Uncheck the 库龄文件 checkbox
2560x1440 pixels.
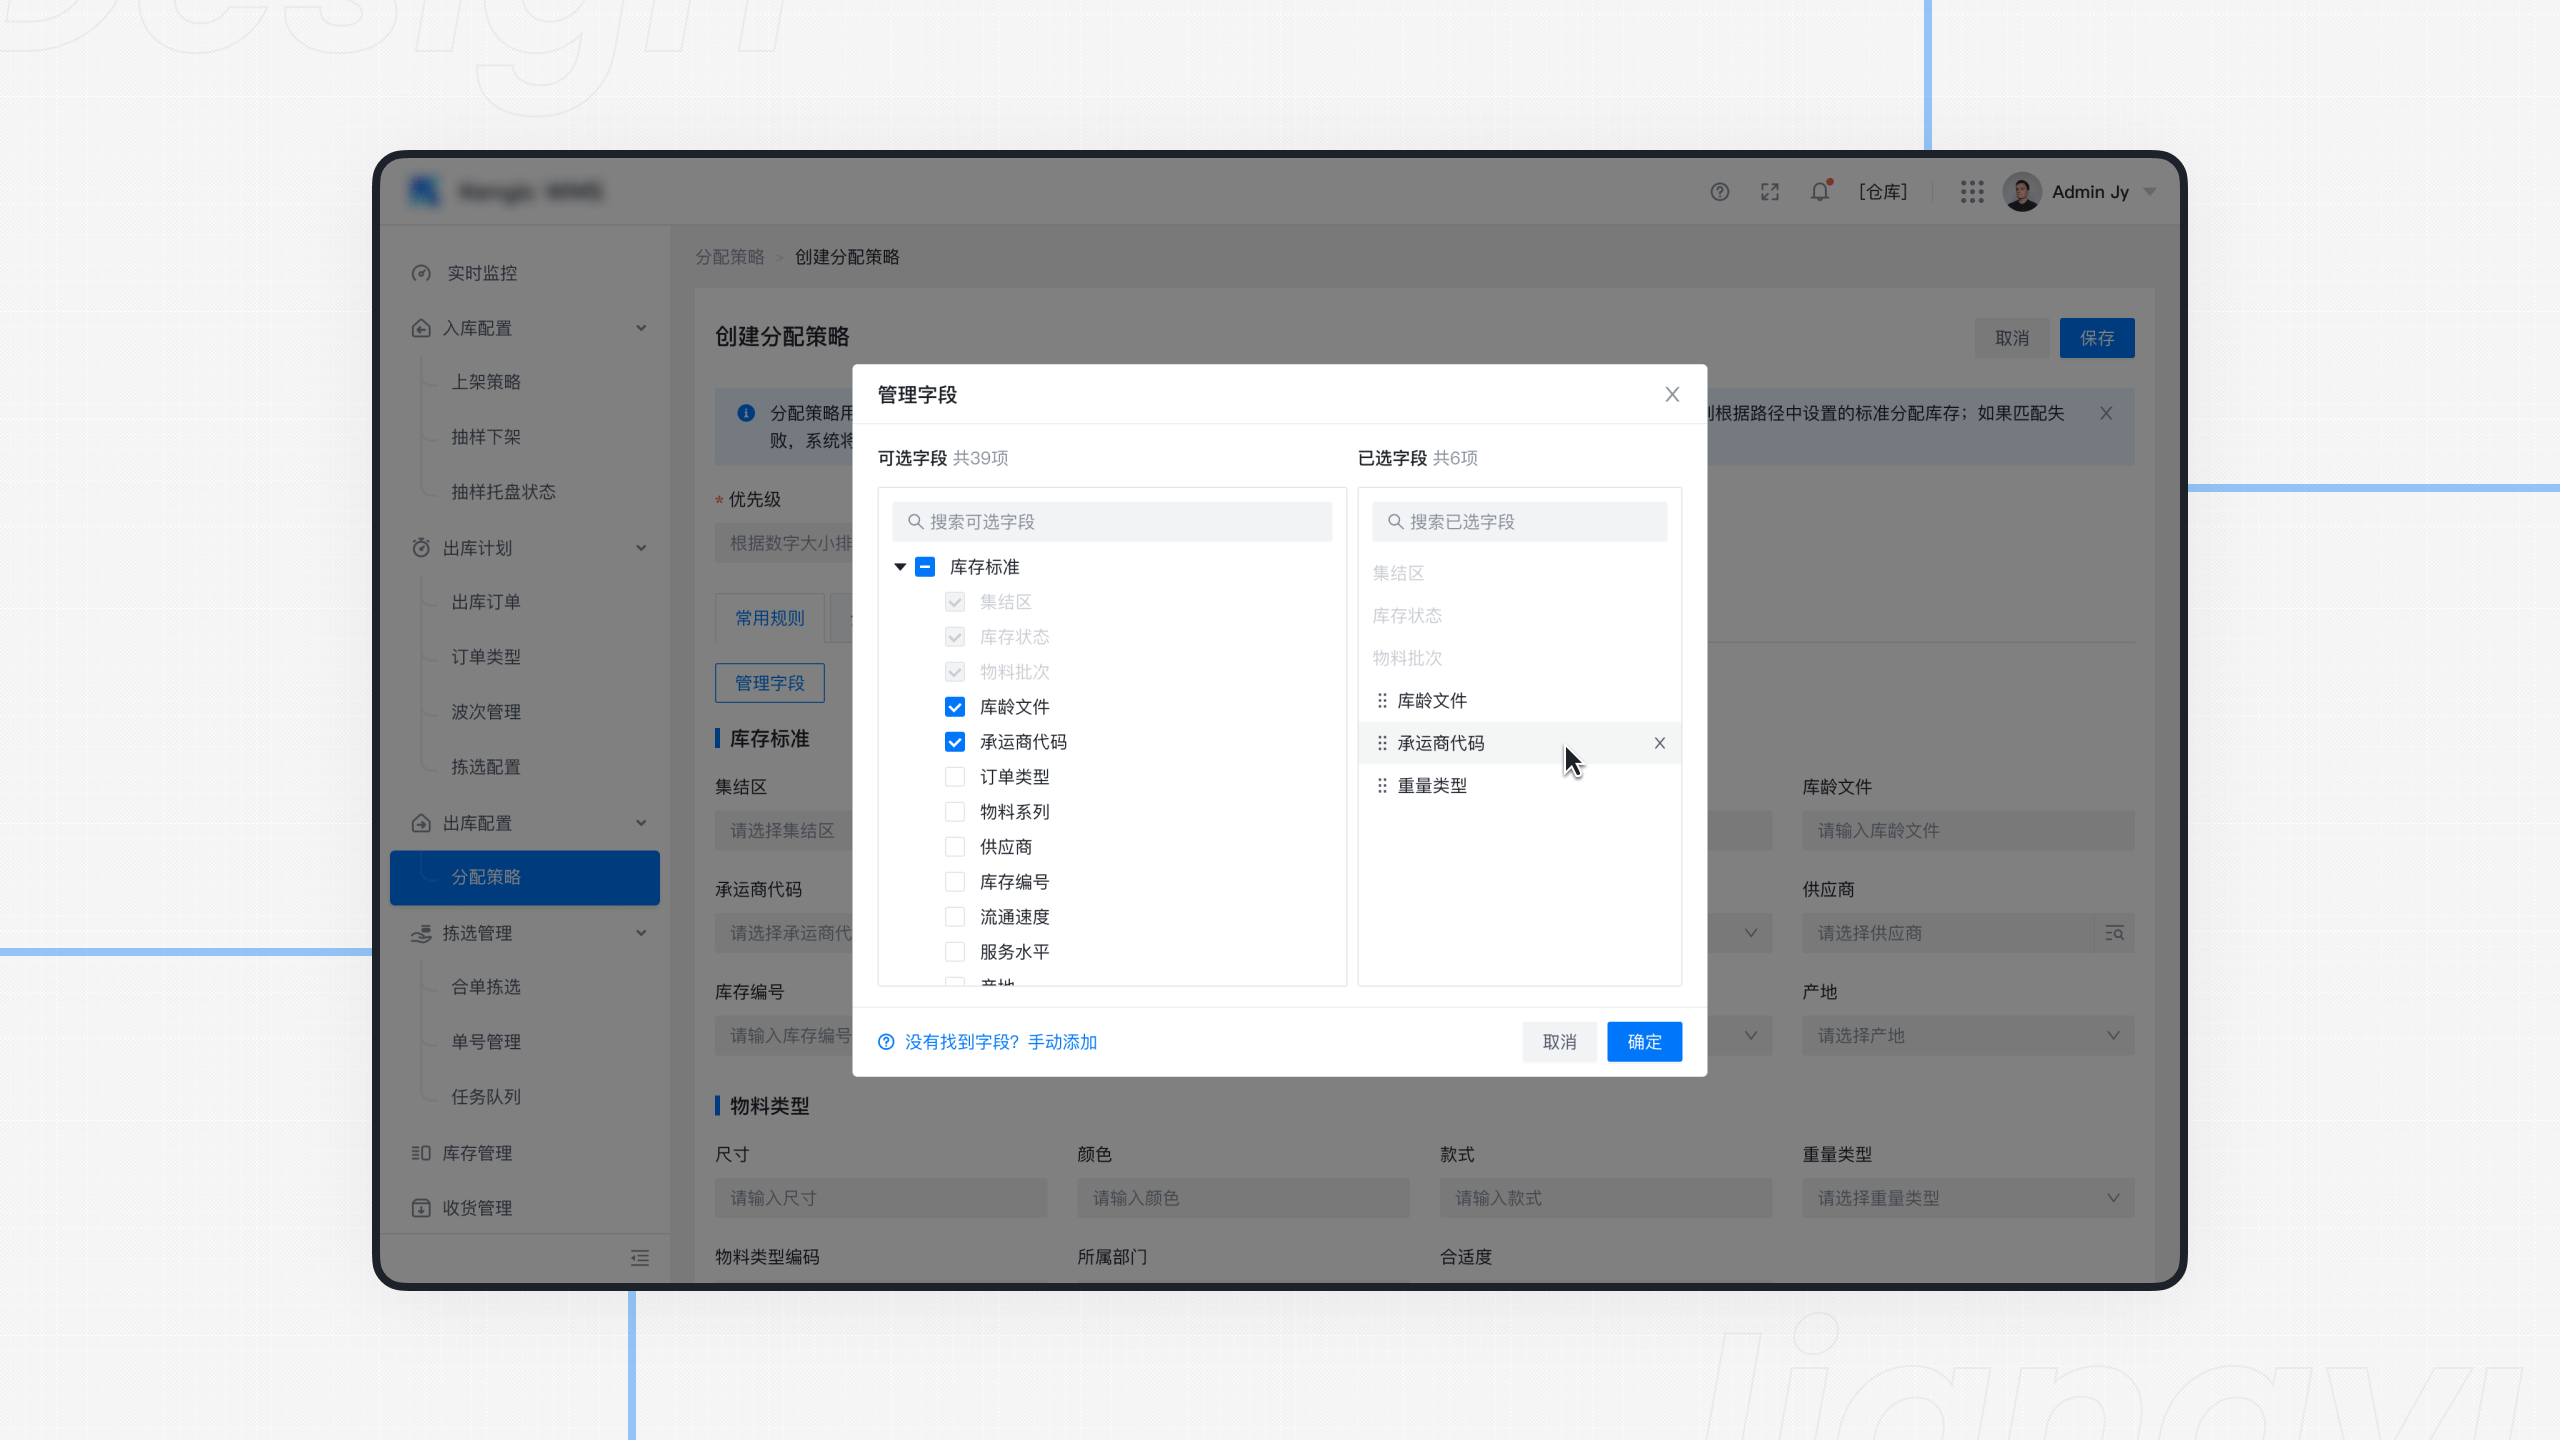[955, 706]
